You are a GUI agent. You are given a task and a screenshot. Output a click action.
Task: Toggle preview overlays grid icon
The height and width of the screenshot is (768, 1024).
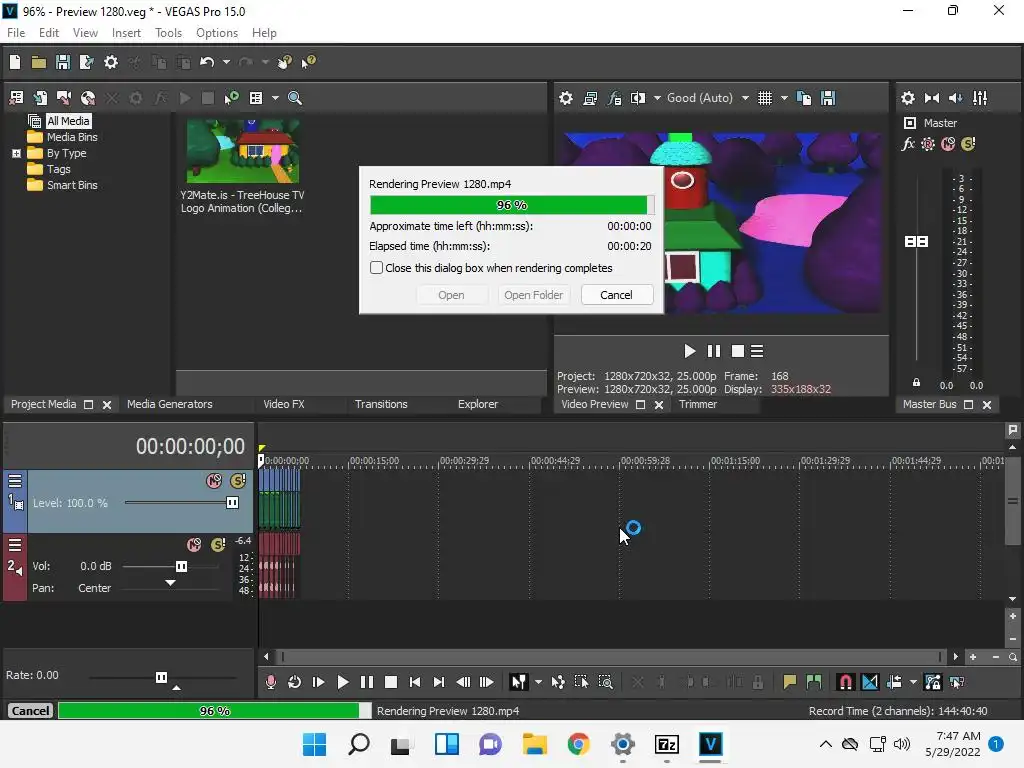(765, 98)
